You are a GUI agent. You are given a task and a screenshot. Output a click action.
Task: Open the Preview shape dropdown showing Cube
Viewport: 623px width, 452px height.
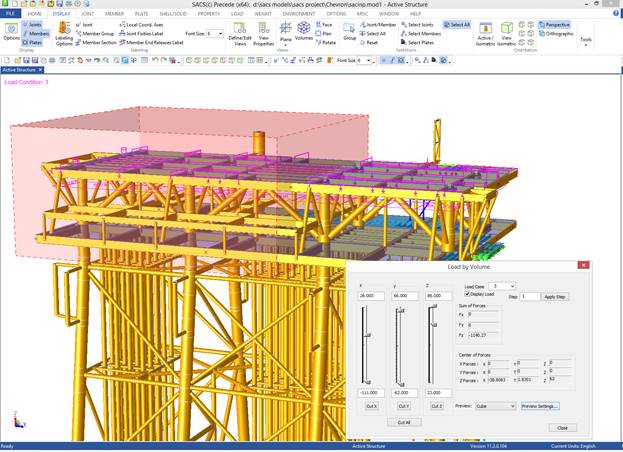click(496, 406)
